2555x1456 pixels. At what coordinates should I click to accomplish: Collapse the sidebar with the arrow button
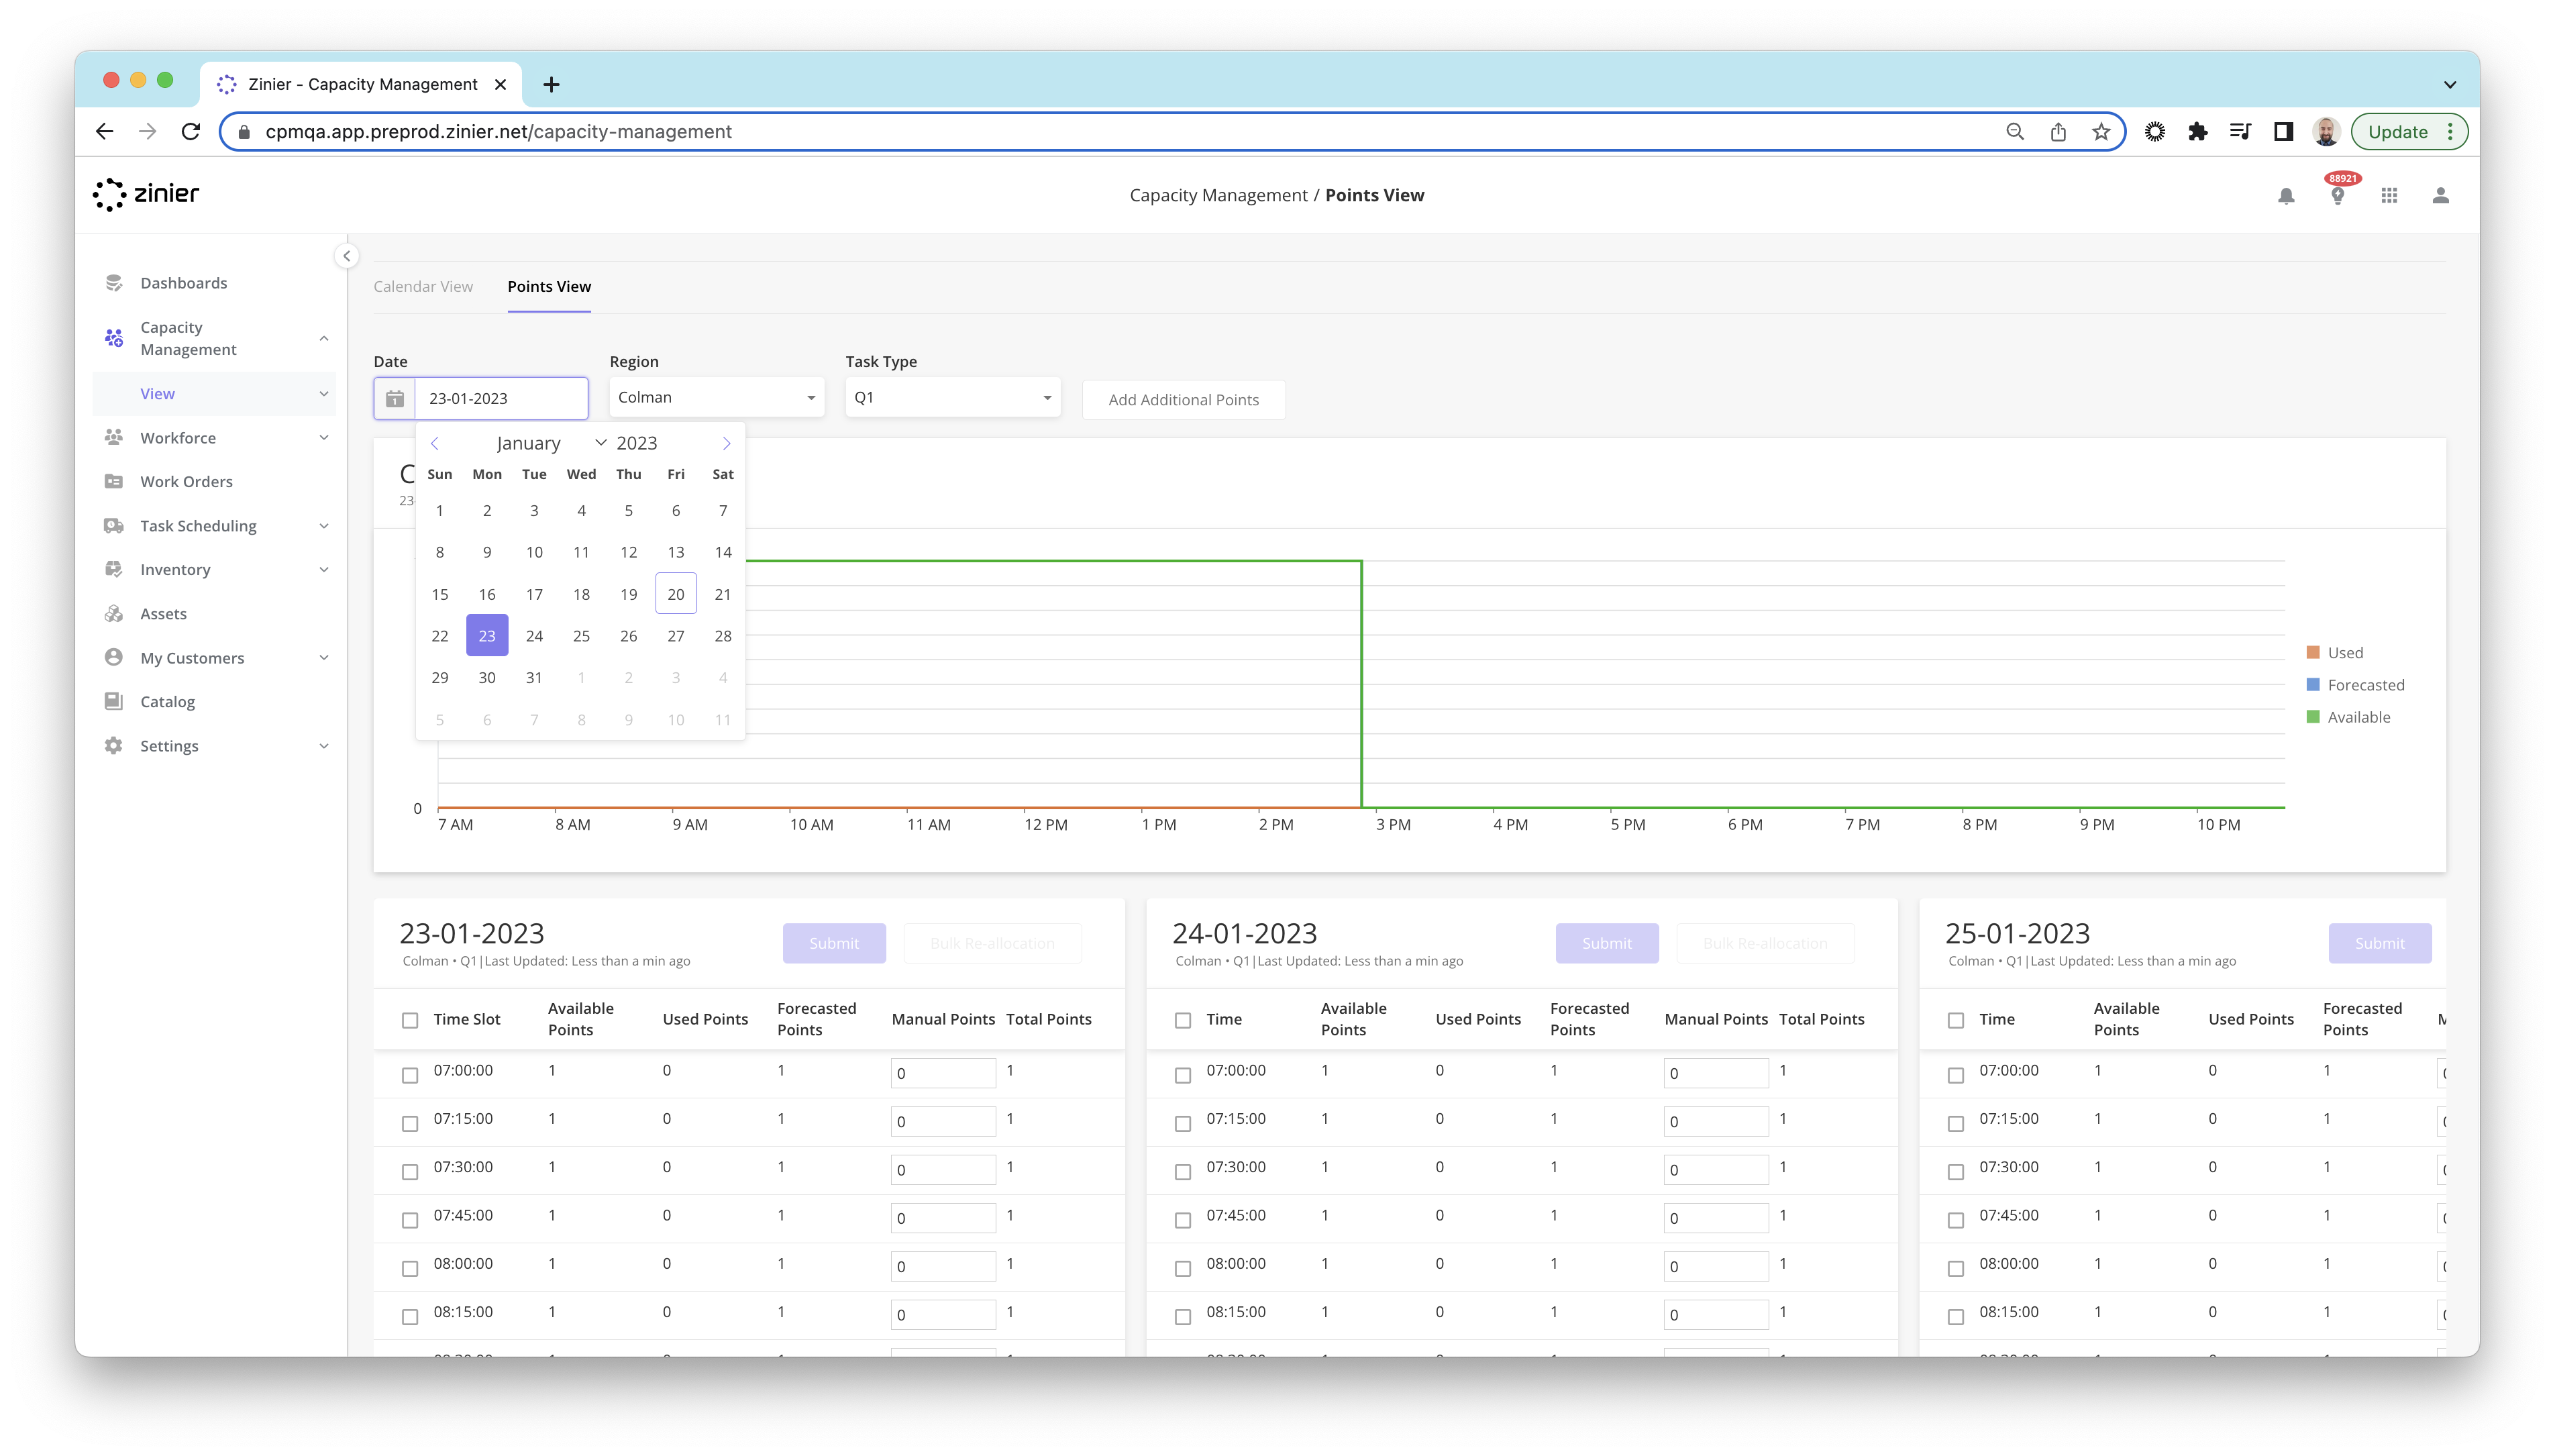click(x=346, y=256)
